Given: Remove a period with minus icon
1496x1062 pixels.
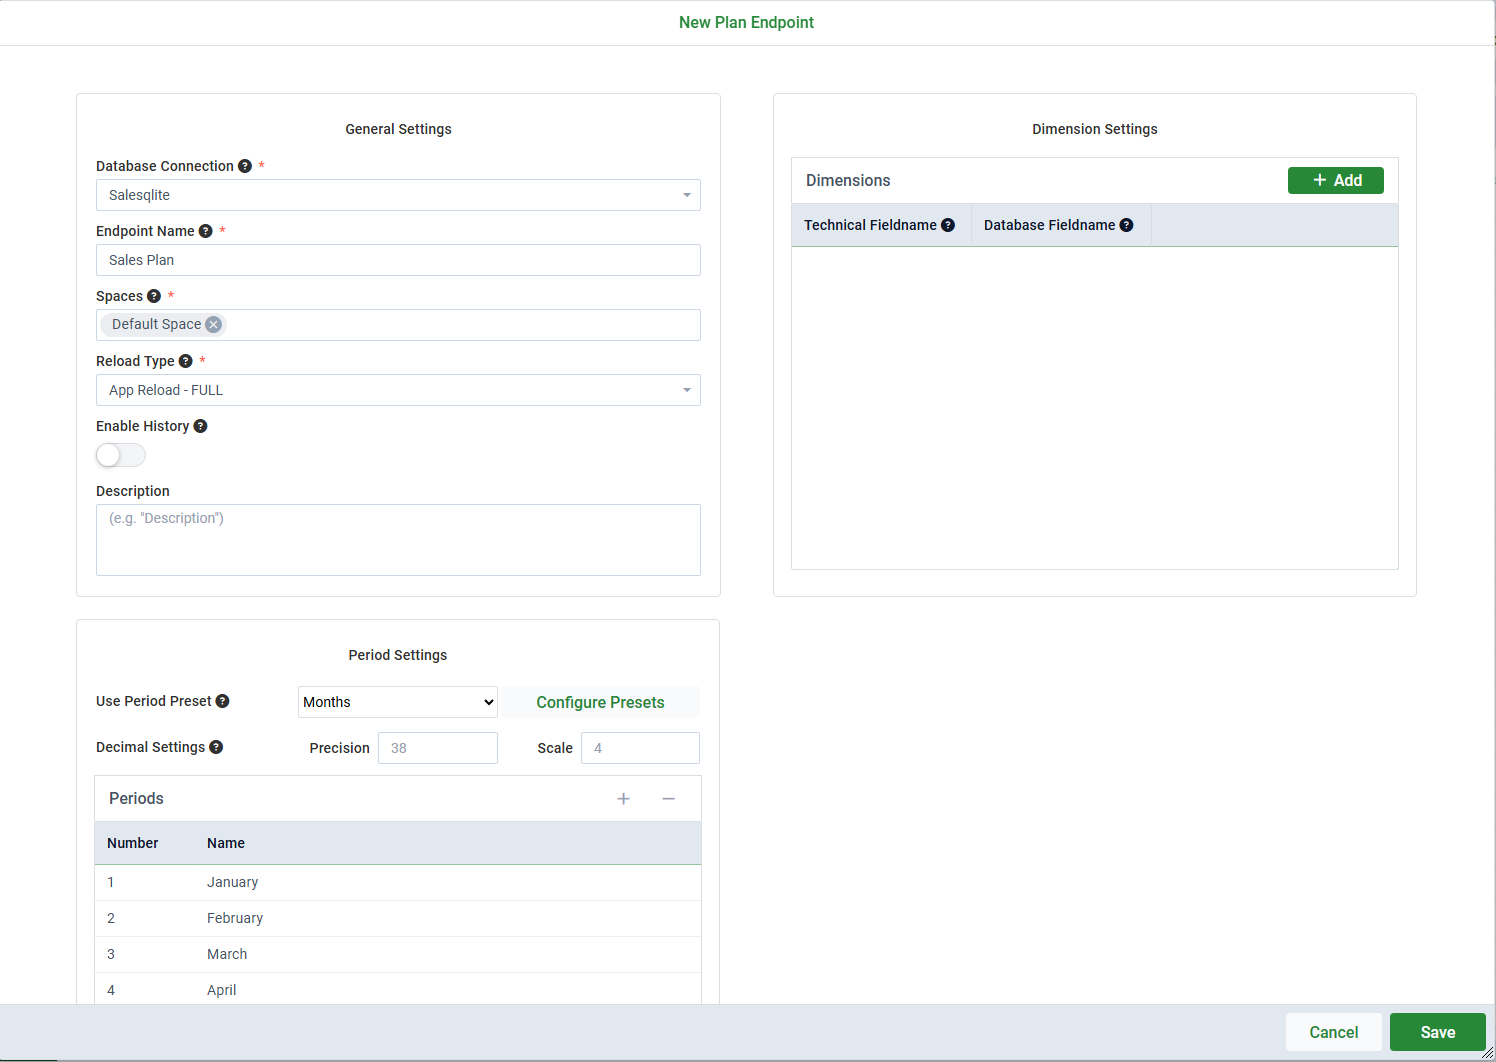Looking at the screenshot, I should 669,798.
